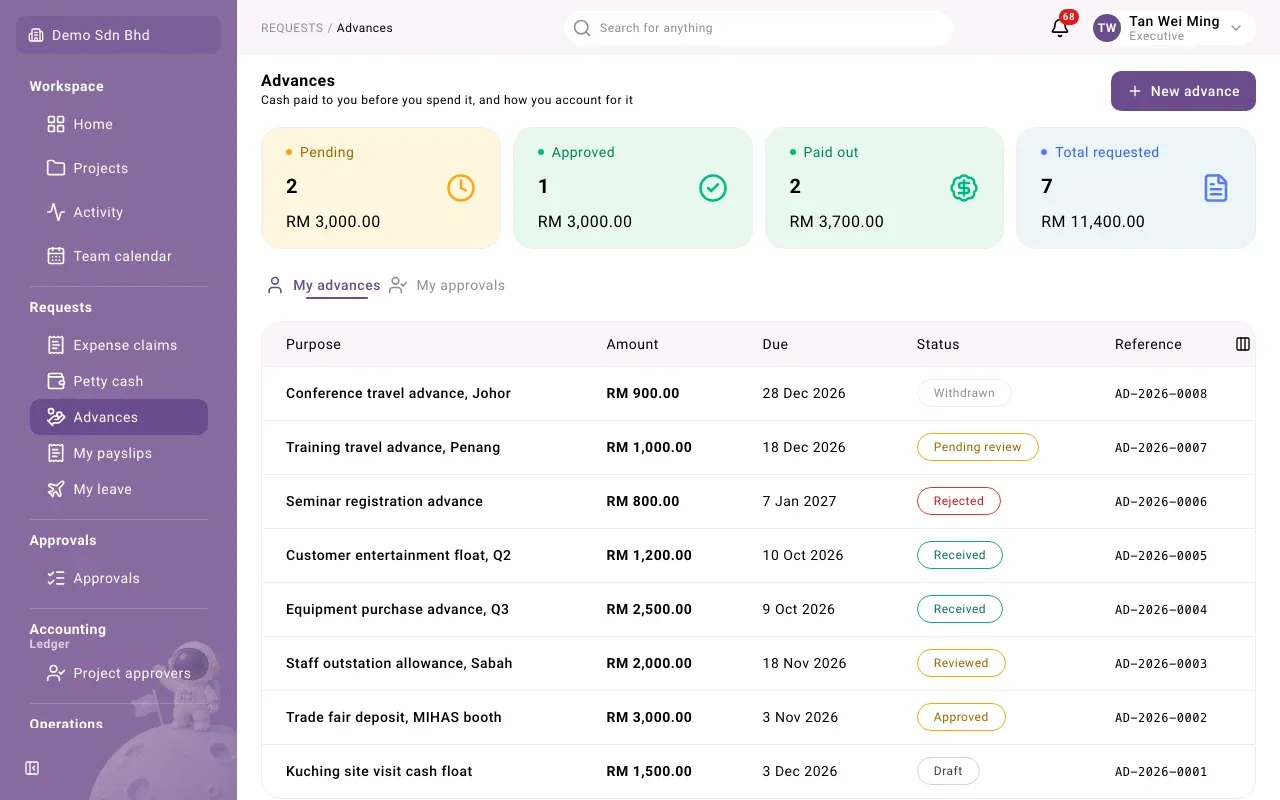Screen dimensions: 1280x800
Task: Click the Activity pulse icon
Action: pos(56,212)
